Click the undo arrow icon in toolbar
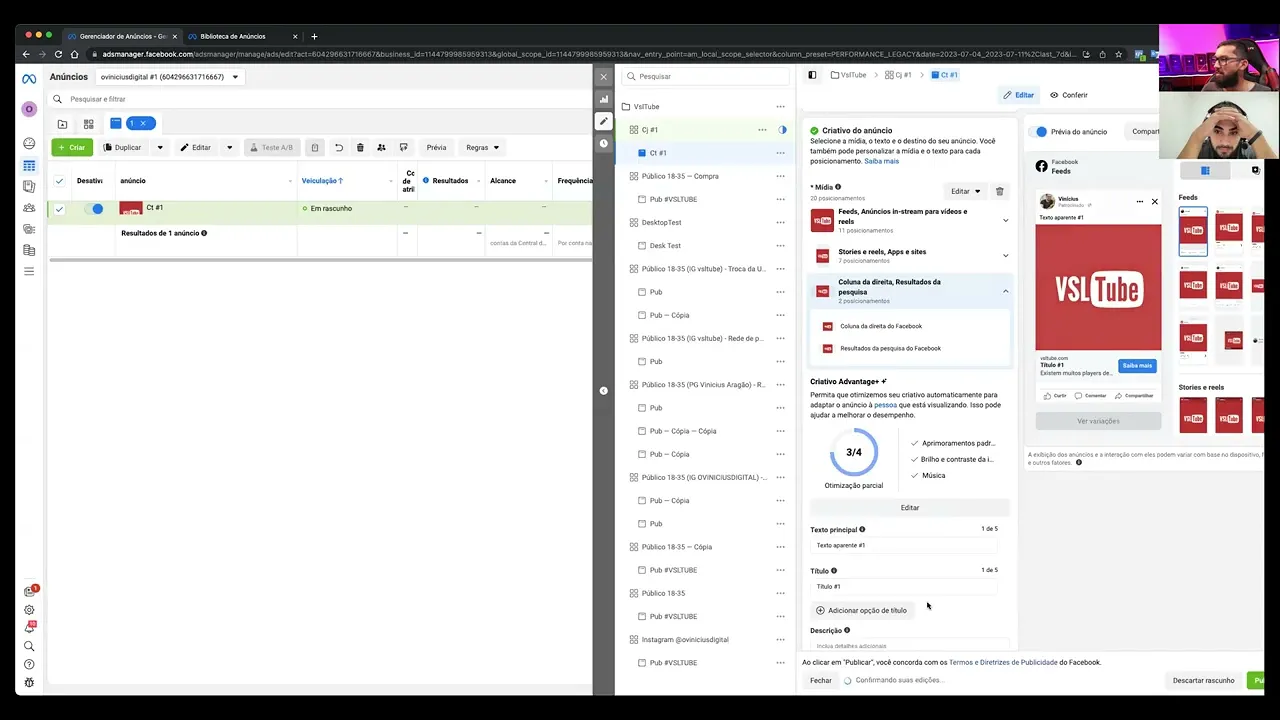Viewport: 1280px width, 720px height. tap(338, 147)
